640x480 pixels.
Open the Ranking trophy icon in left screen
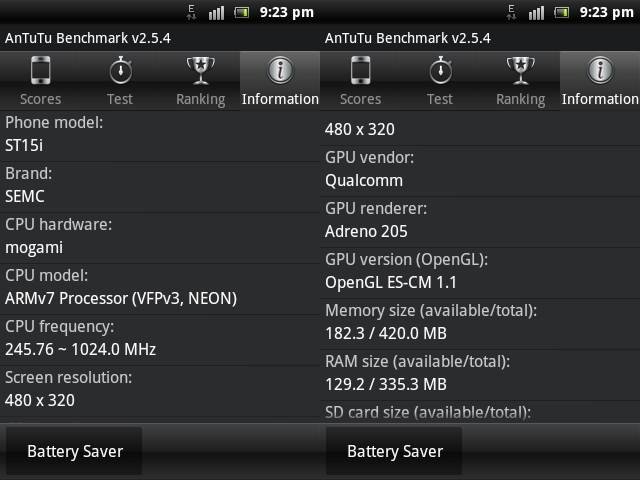[x=200, y=70]
